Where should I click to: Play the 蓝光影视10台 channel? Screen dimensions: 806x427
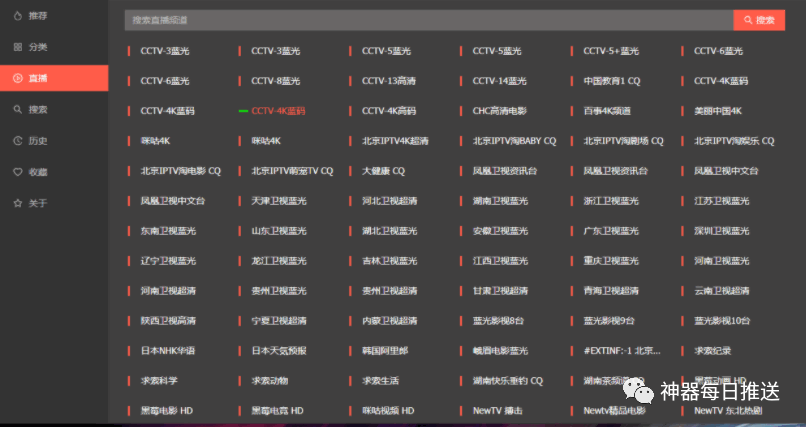[722, 321]
